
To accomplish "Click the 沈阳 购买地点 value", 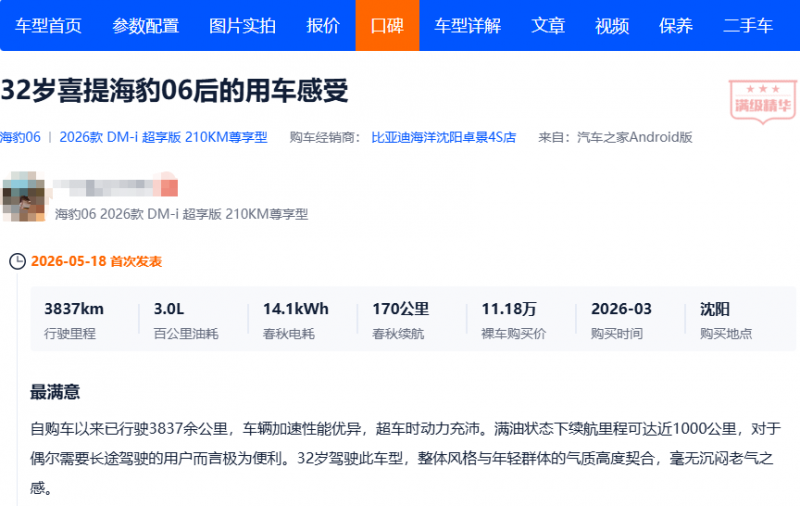I will click(x=715, y=309).
